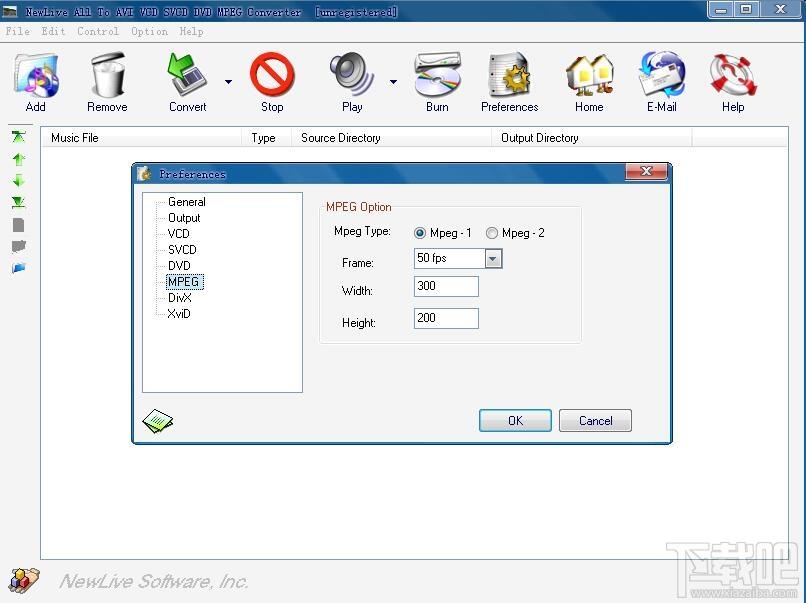Click the E-Mail toolbar icon
Viewport: 806px width, 603px height.
tap(662, 75)
